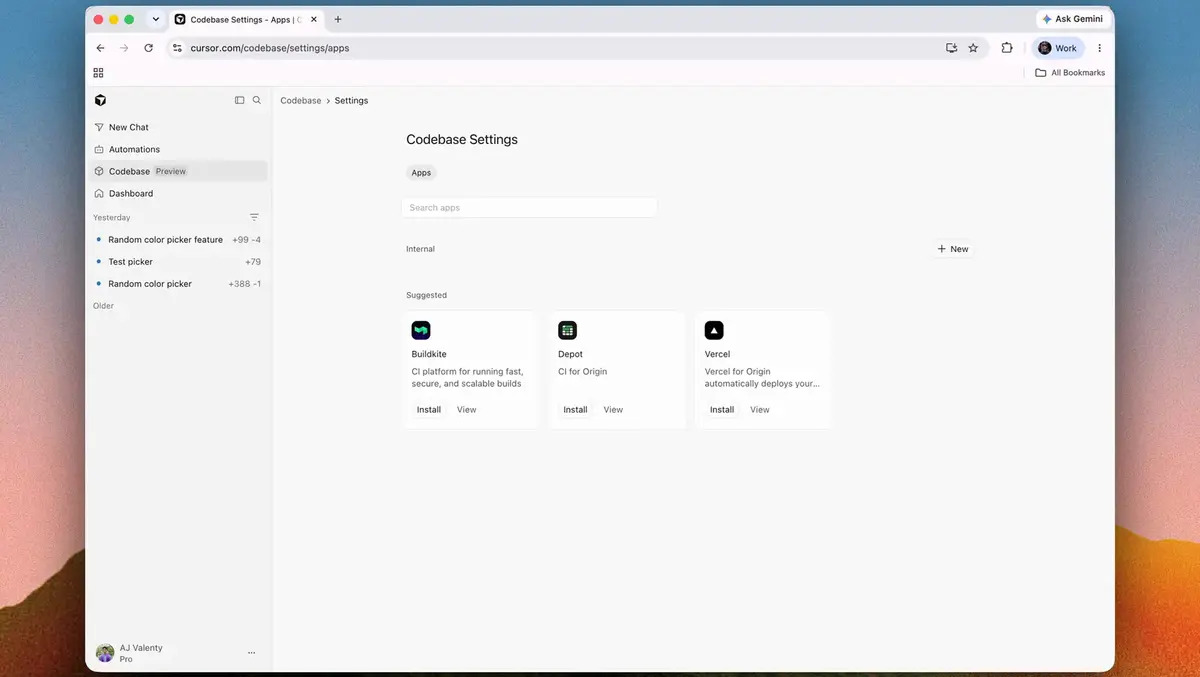This screenshot has height=677, width=1200.
Task: Install the Depot app
Action: (x=575, y=410)
